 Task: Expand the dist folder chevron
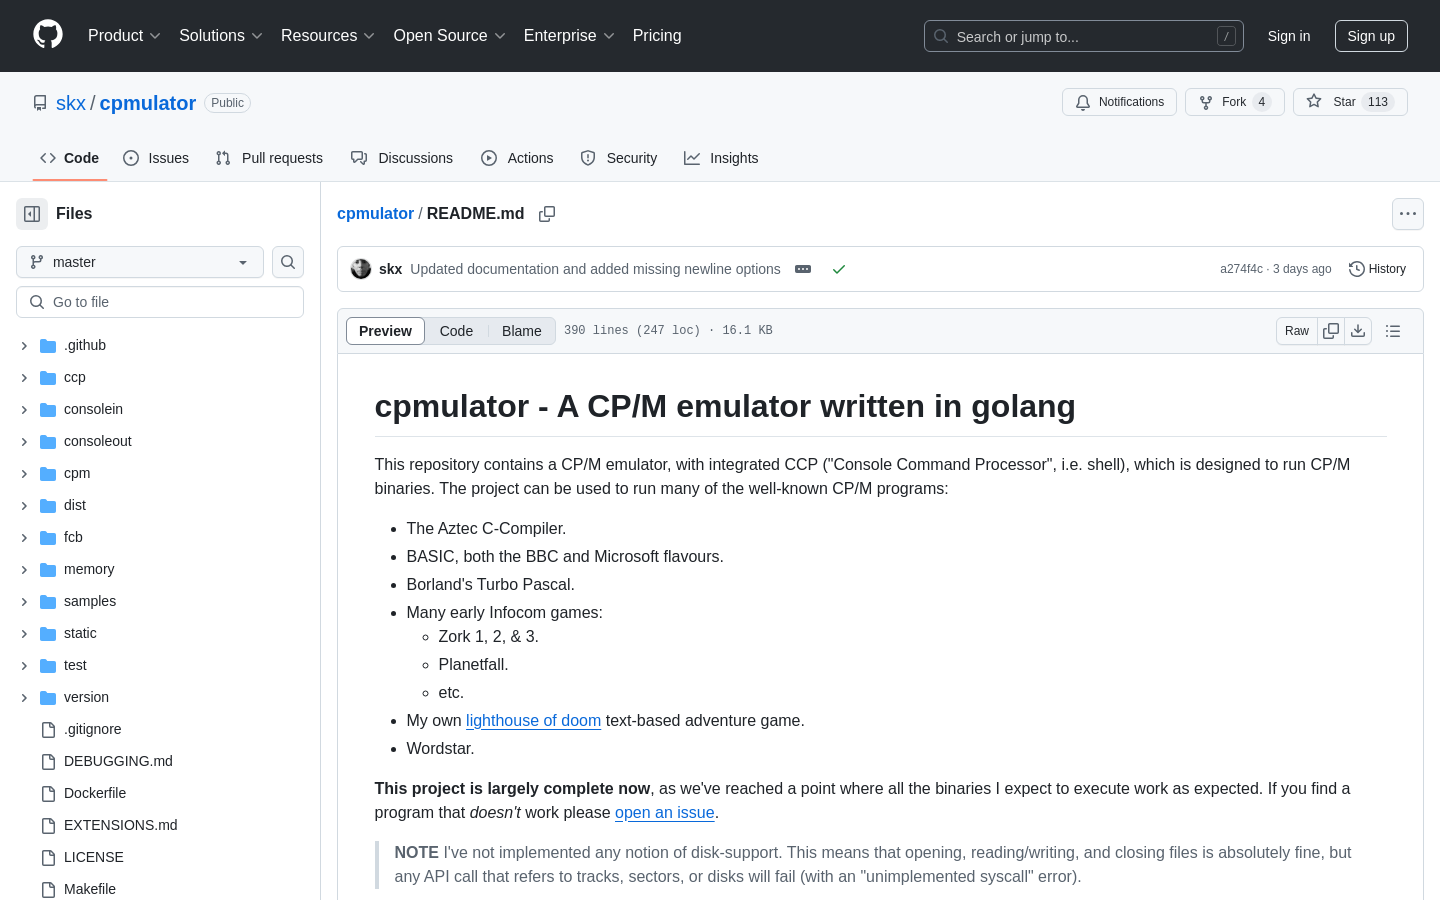pos(24,505)
